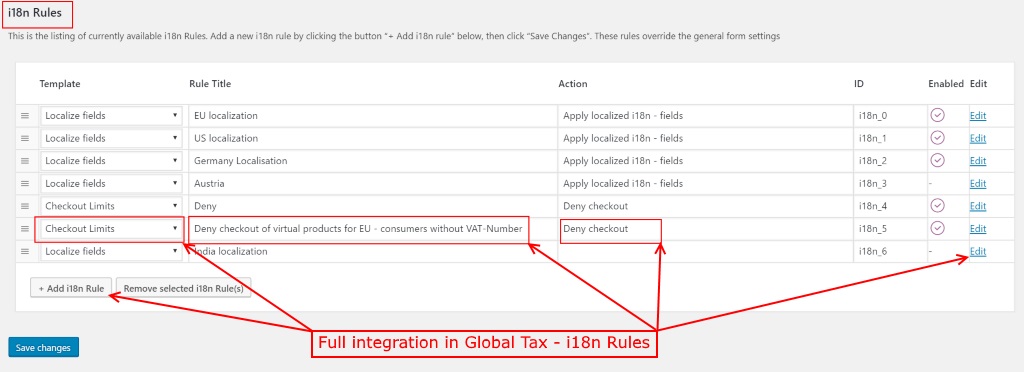Click the i18n Rules section heading
The image size is (1024, 372).
click(x=35, y=12)
